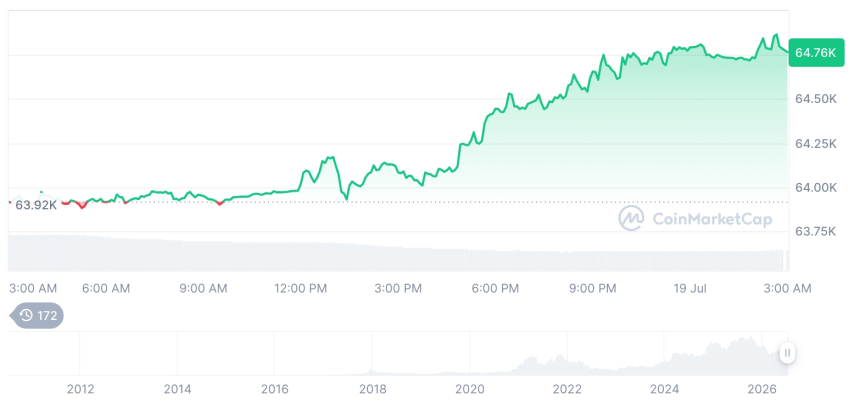Screen dimensions: 860x401
Task: Select 2026 in the range navigator
Action: 762,389
